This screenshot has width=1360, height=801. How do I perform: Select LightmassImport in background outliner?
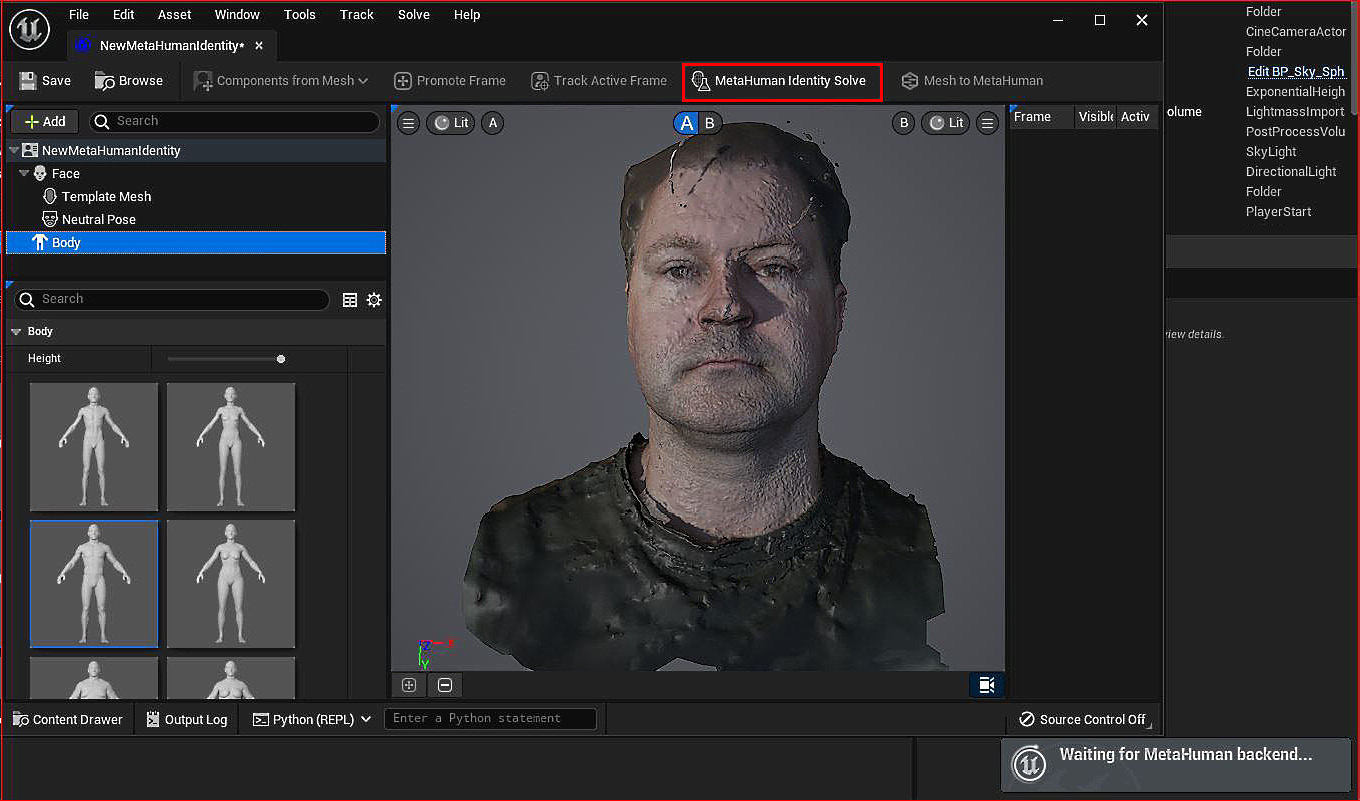click(x=1295, y=112)
